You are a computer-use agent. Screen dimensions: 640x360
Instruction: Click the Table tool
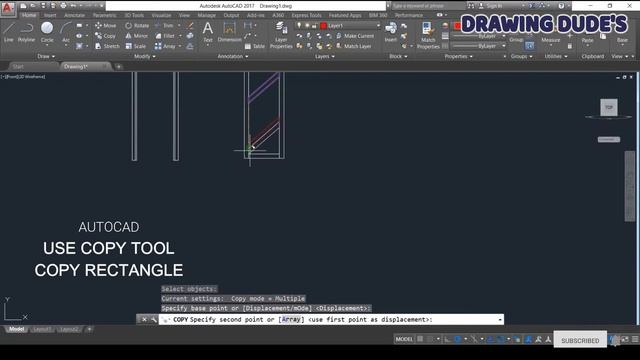point(255,46)
